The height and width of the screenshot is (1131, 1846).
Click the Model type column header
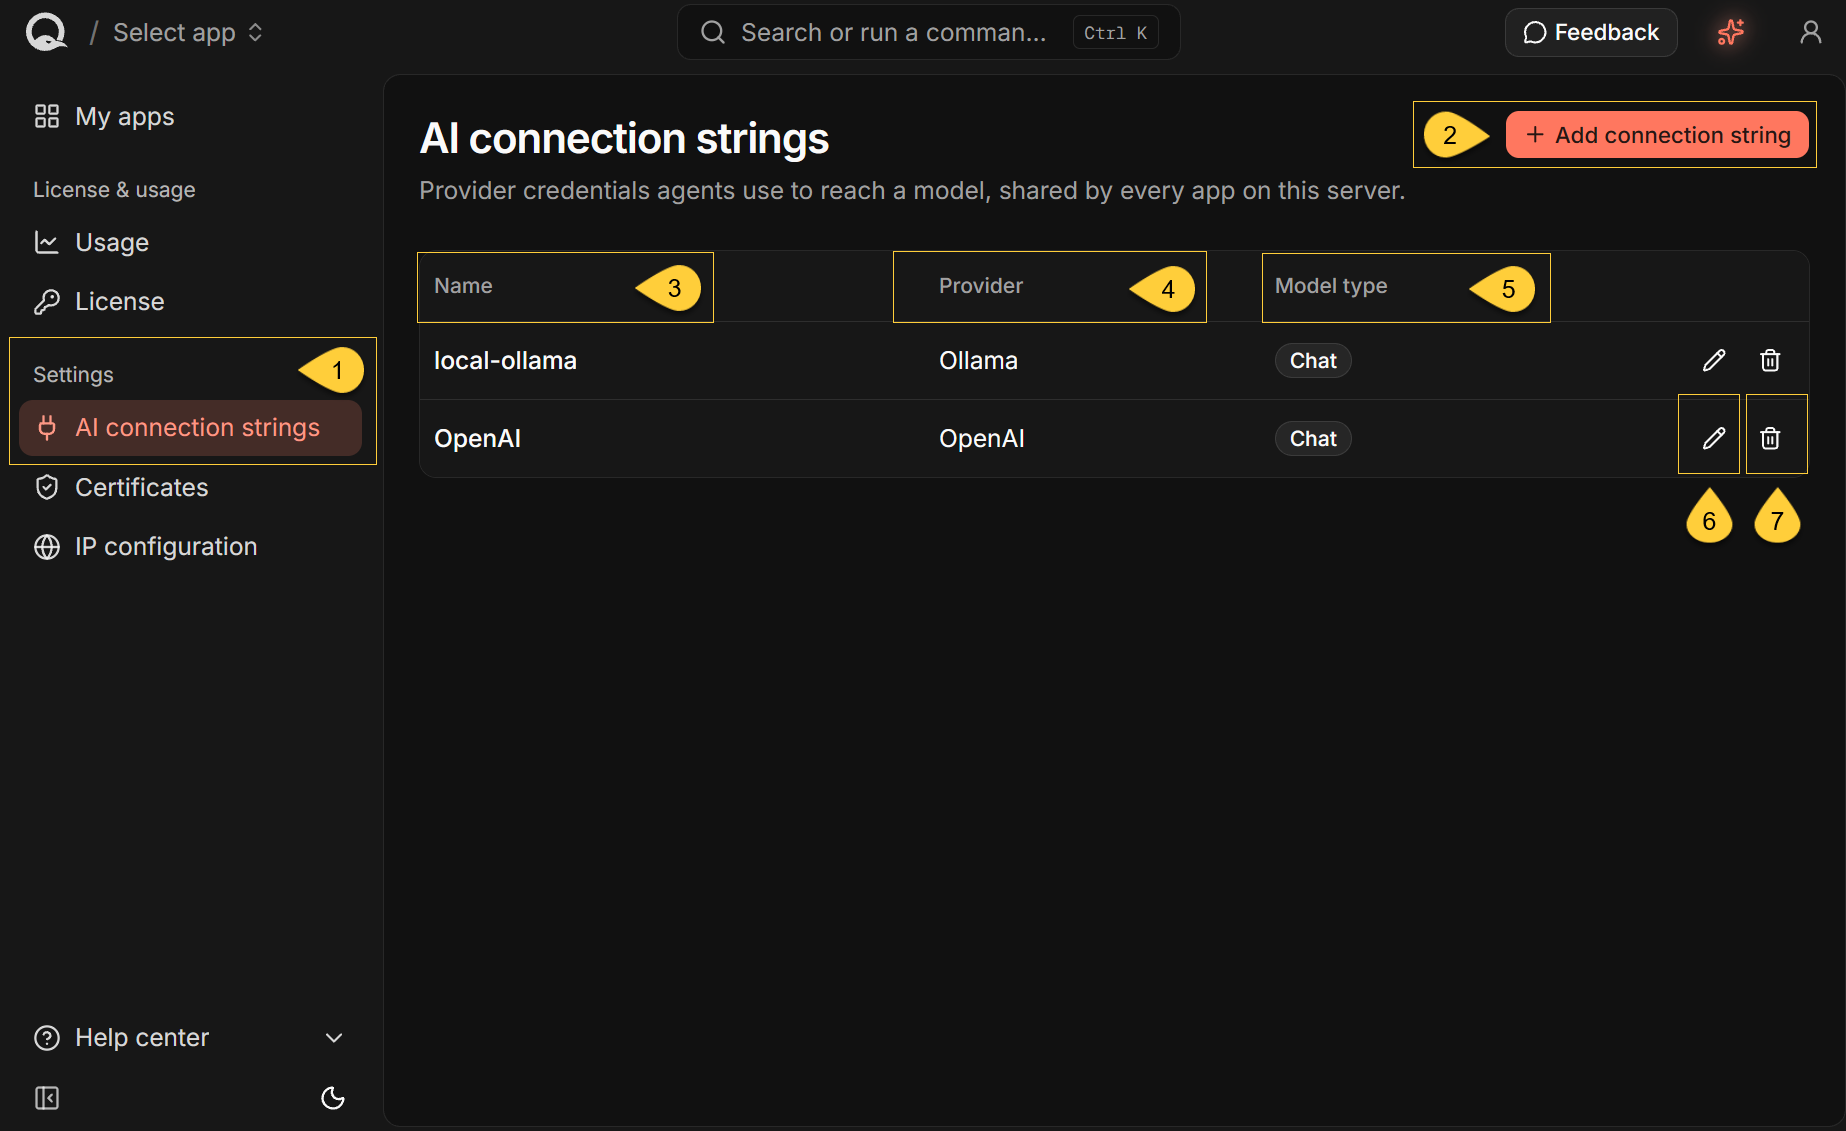click(x=1331, y=286)
